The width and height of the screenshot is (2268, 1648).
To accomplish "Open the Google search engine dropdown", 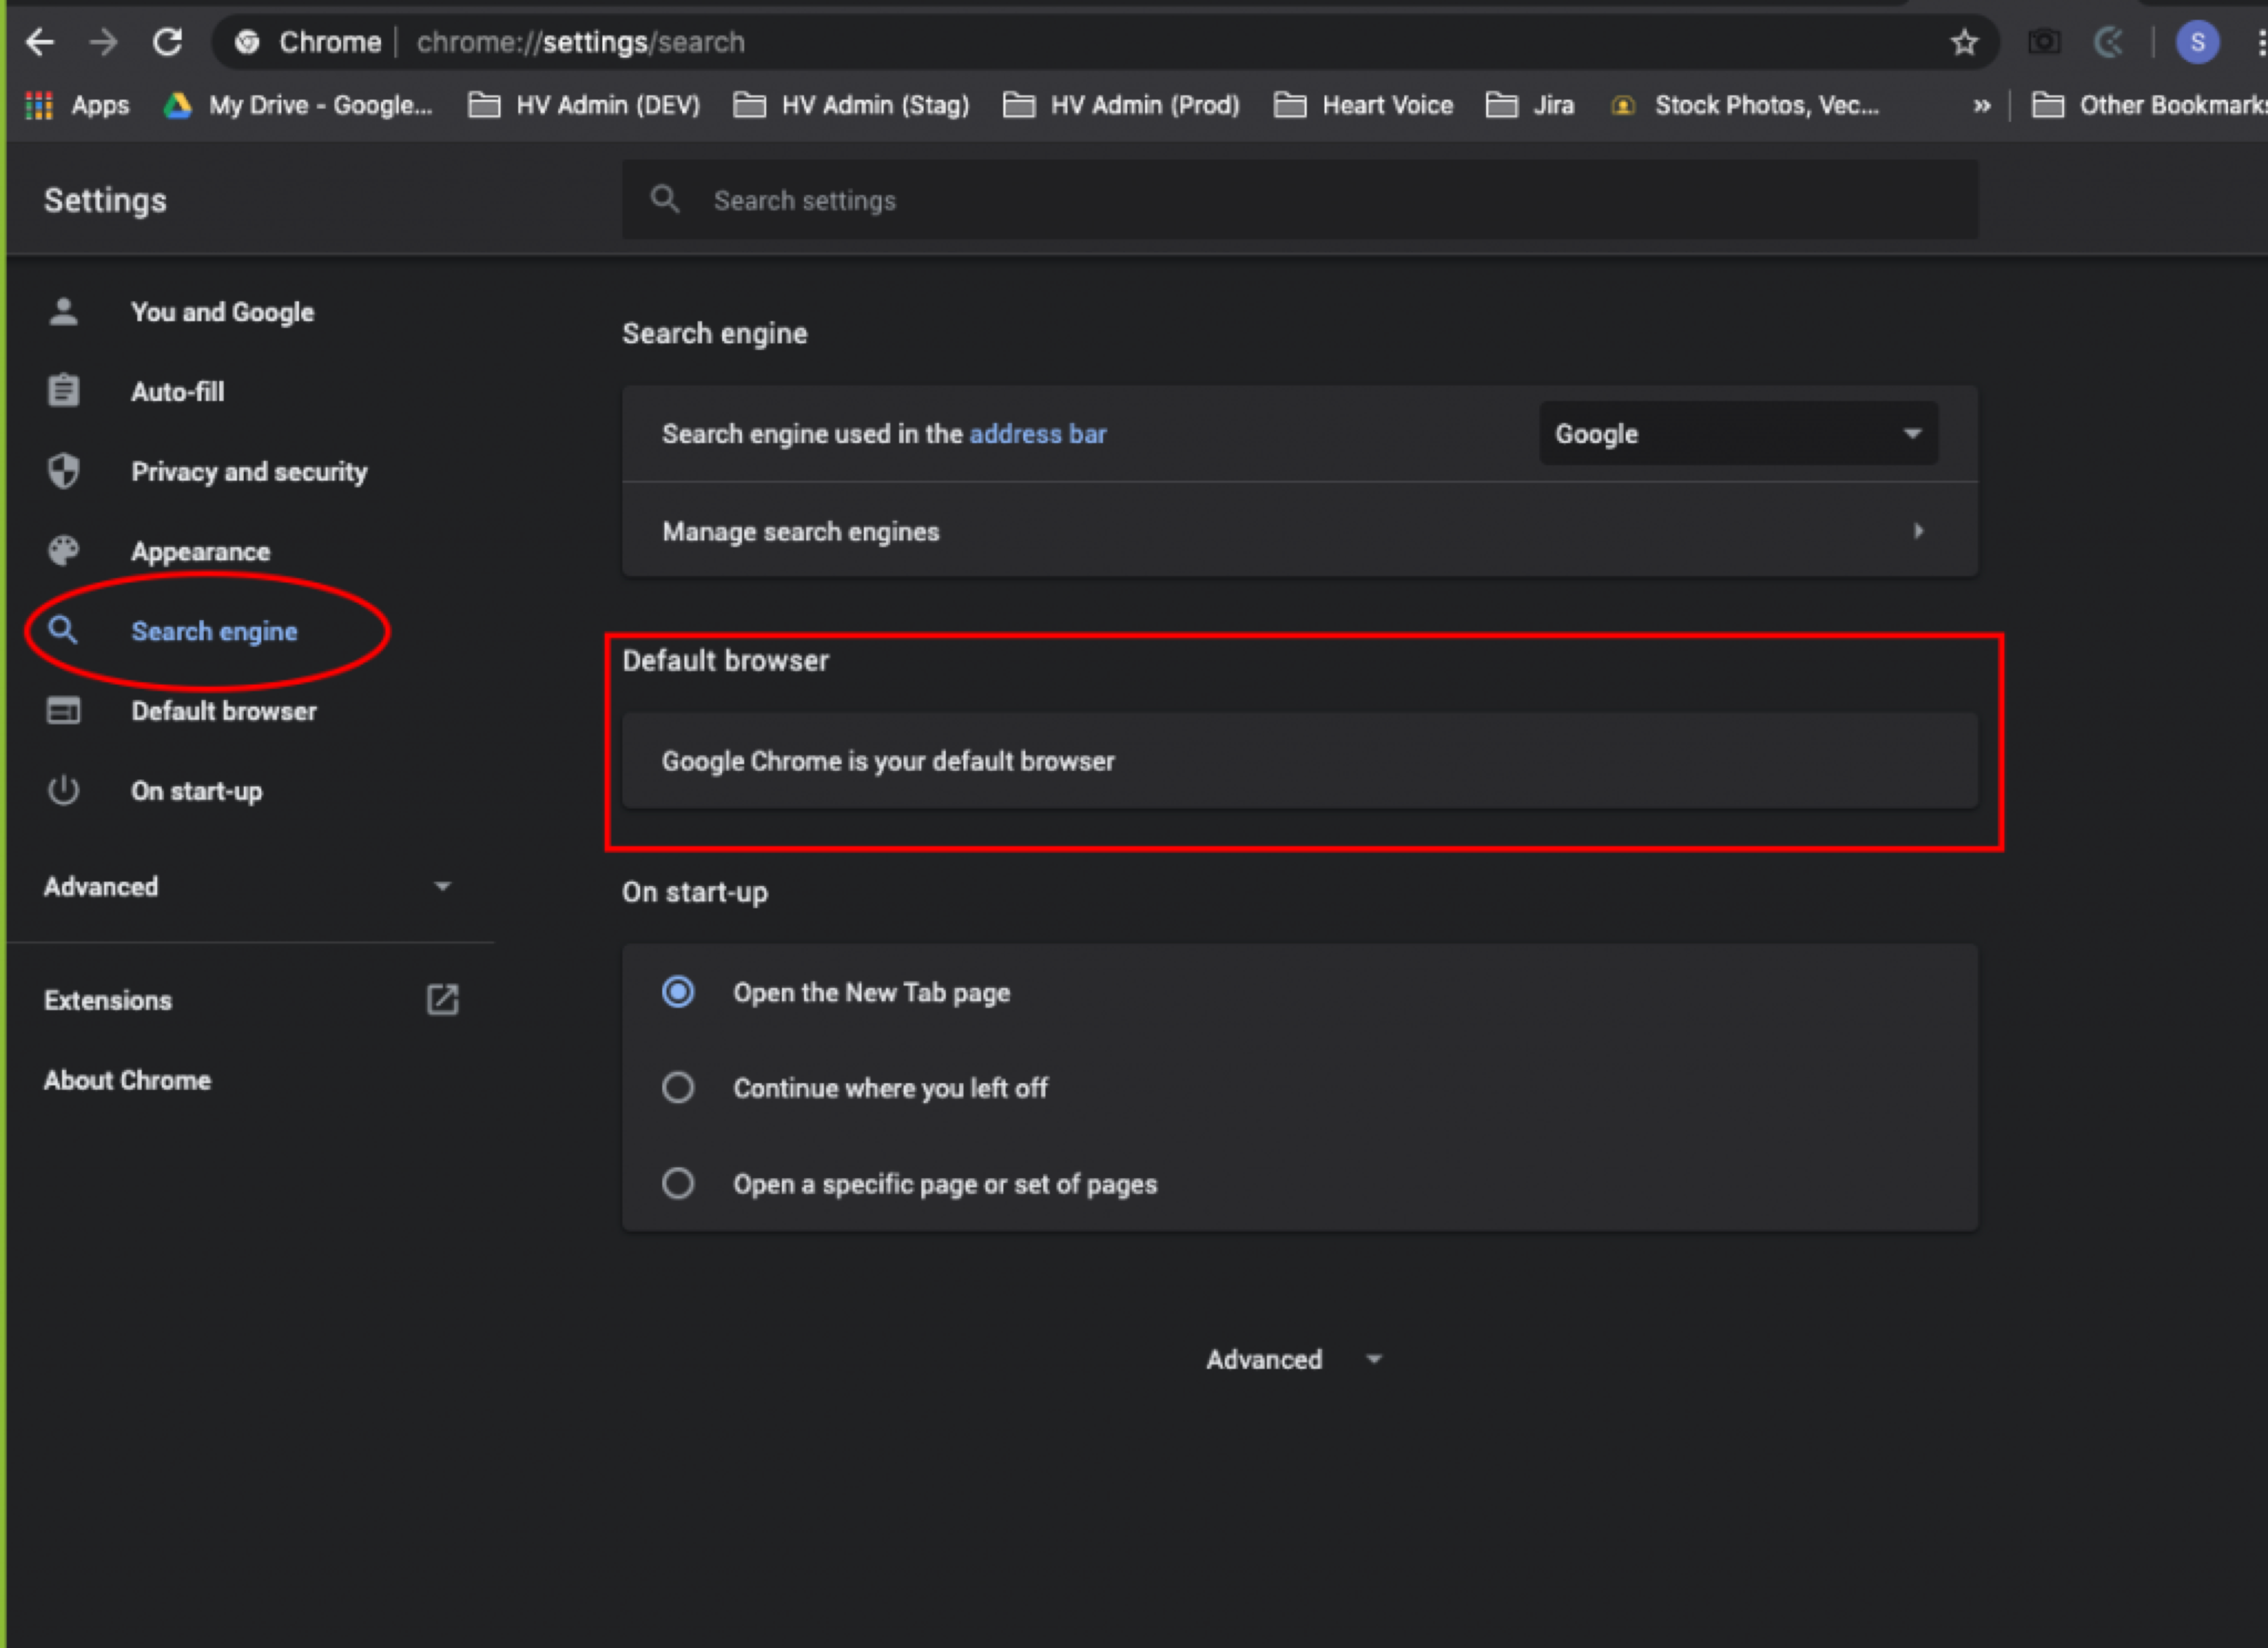I will point(1738,434).
